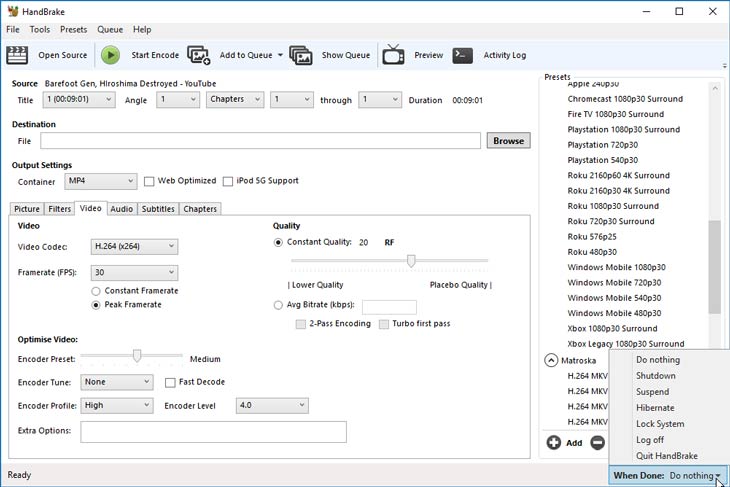Switch to the Picture tab
The width and height of the screenshot is (730, 487).
coord(27,209)
